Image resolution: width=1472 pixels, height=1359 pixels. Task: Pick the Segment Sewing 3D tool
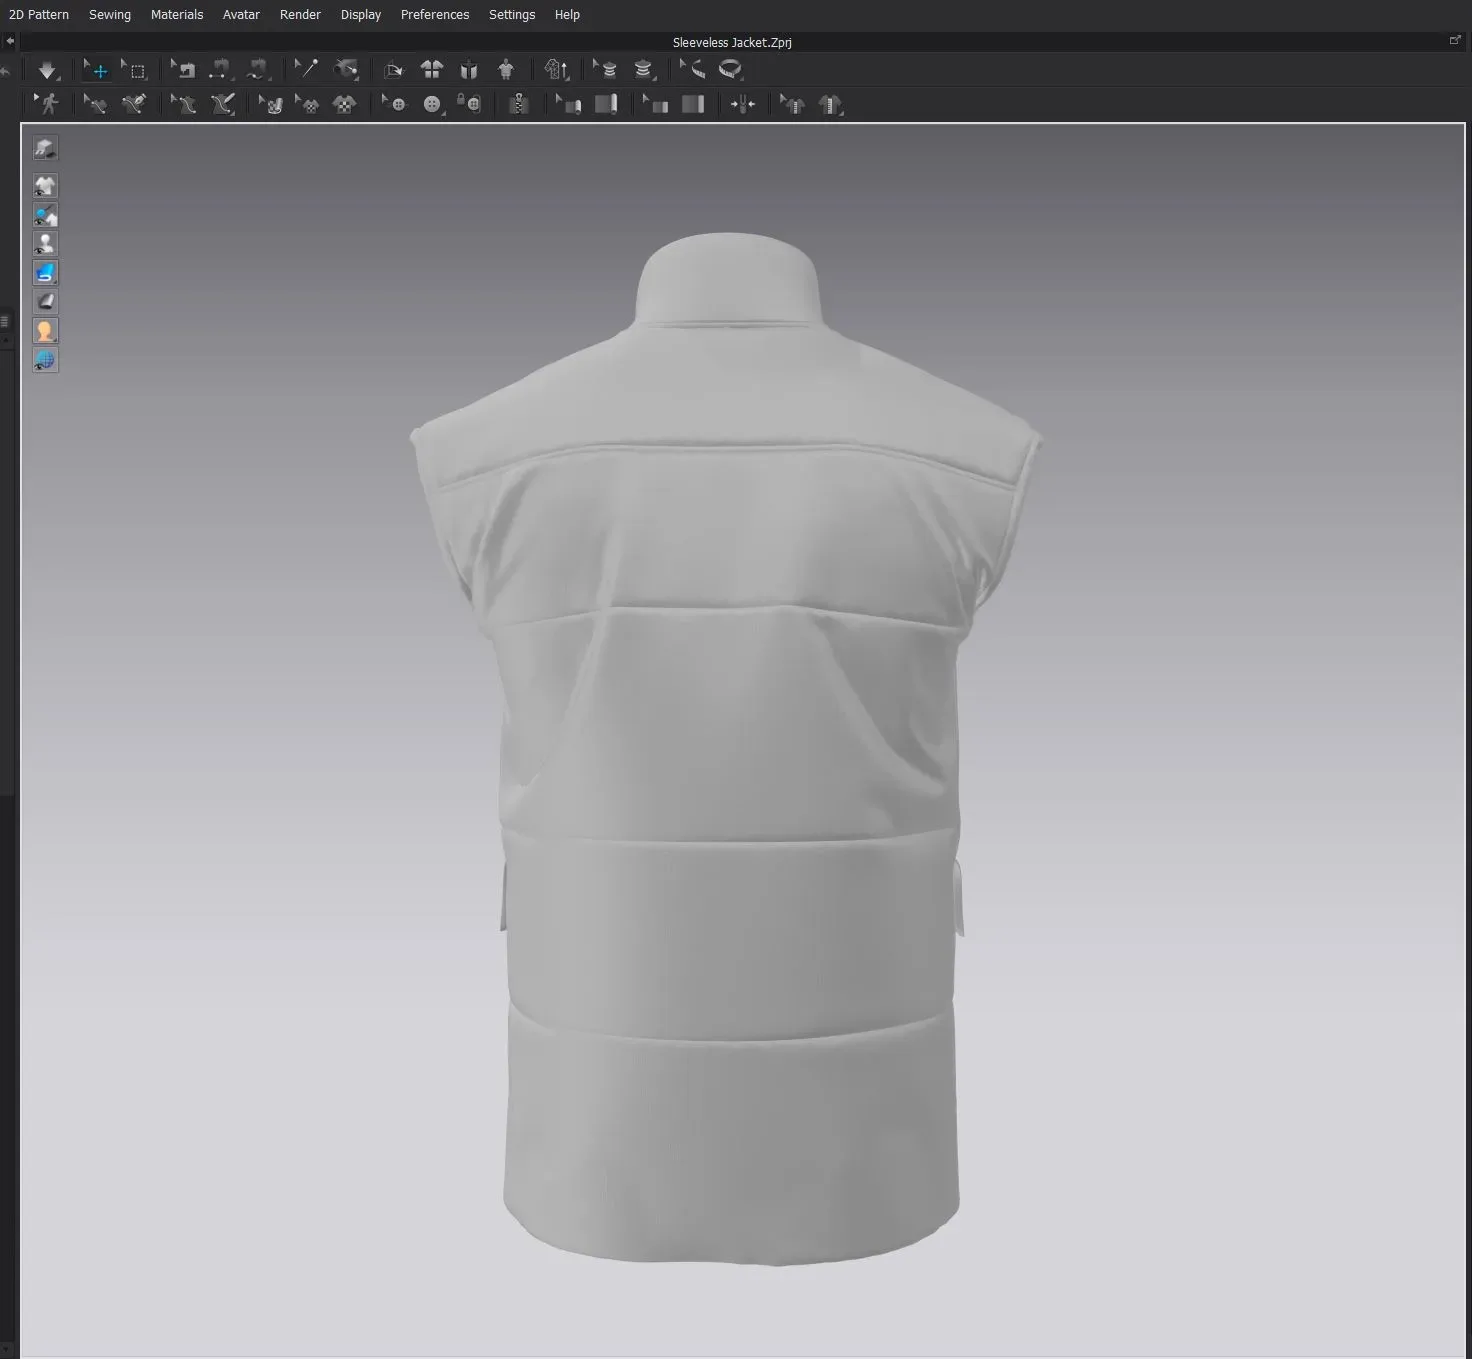pos(220,70)
